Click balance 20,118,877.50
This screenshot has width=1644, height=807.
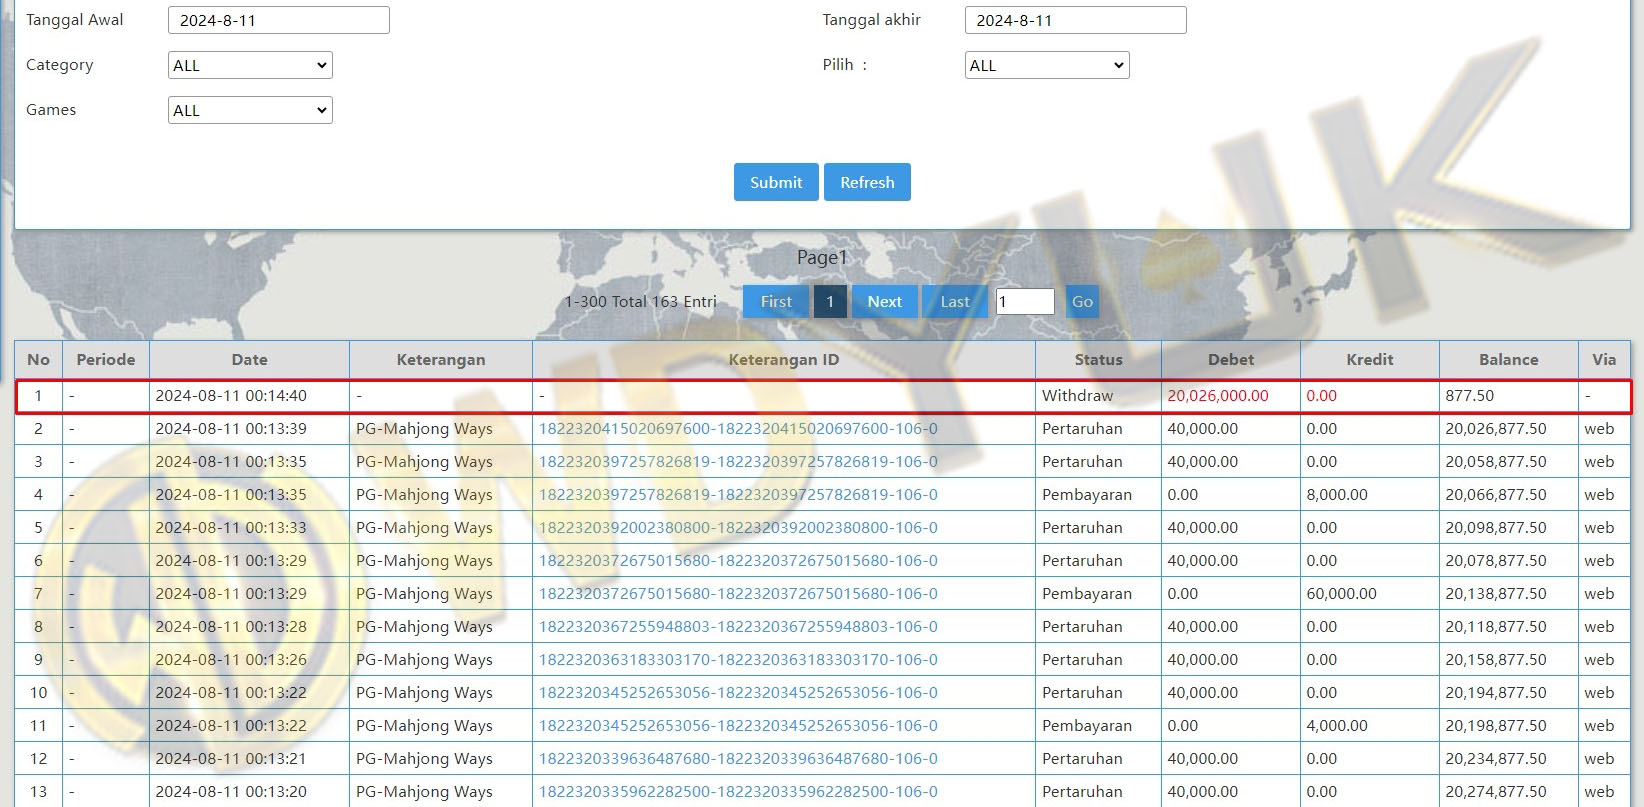[1495, 626]
